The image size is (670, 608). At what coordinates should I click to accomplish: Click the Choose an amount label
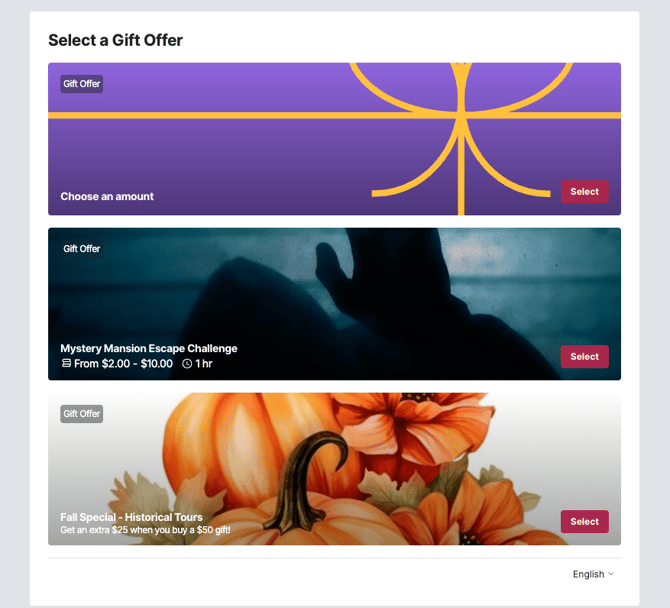point(107,197)
